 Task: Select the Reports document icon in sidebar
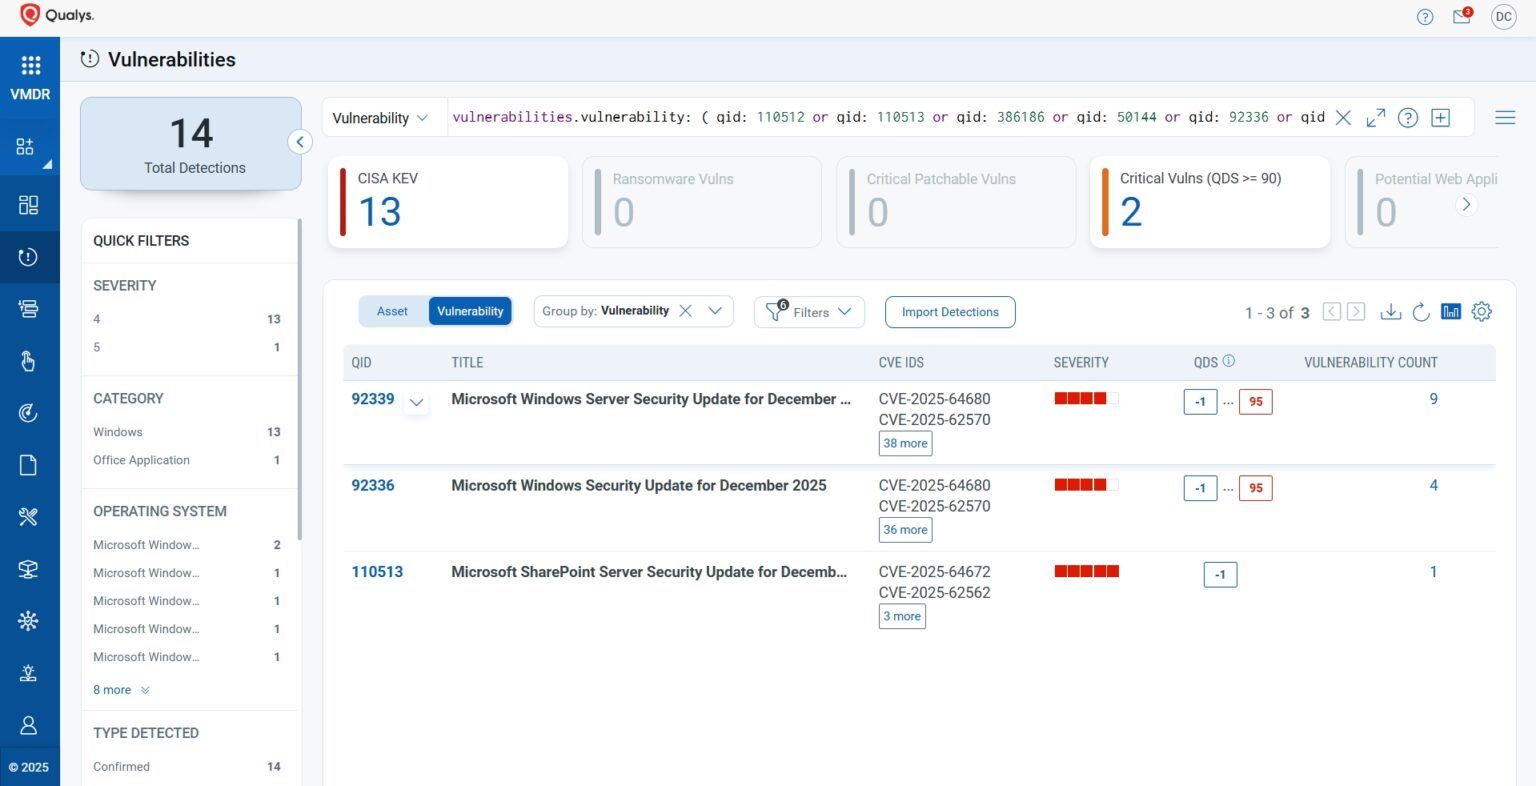(27, 464)
